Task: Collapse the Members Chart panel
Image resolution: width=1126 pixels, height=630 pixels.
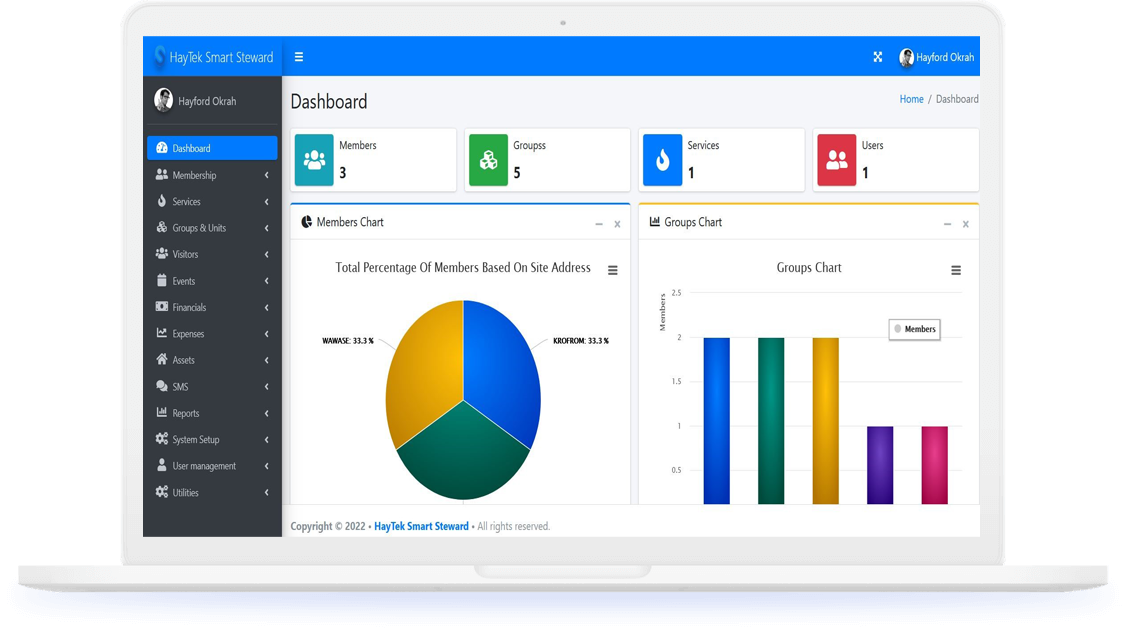Action: pyautogui.click(x=599, y=224)
